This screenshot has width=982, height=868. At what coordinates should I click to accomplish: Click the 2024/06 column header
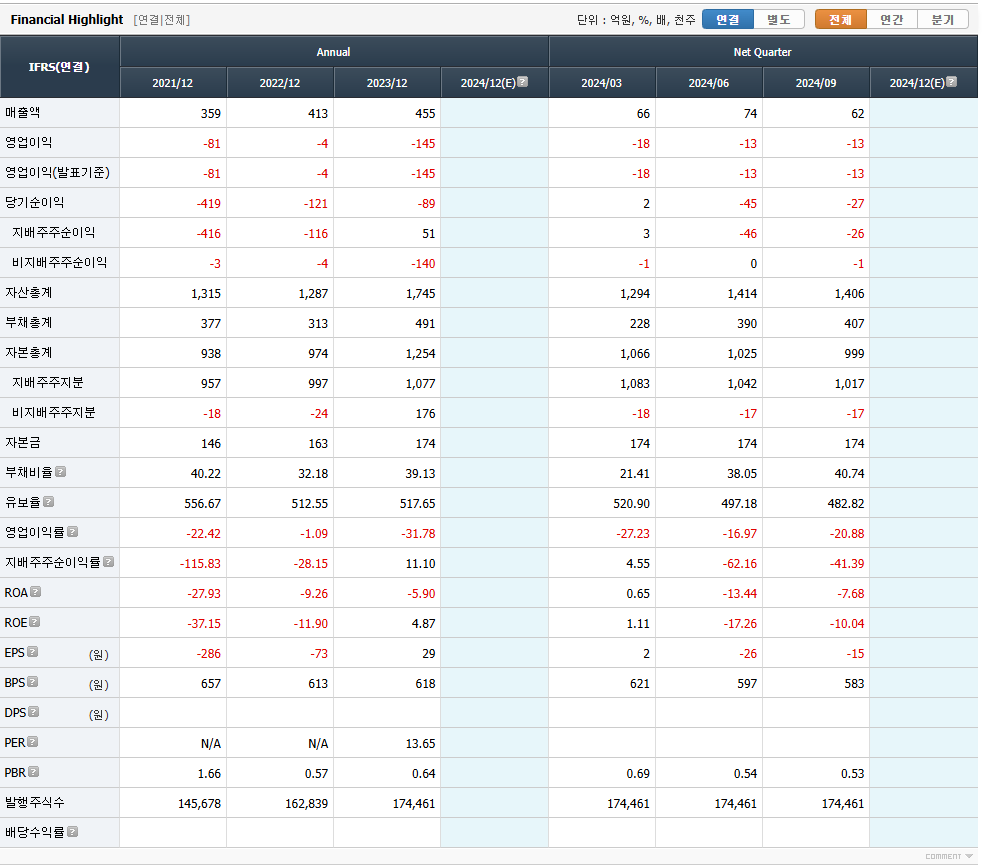pyautogui.click(x=709, y=83)
